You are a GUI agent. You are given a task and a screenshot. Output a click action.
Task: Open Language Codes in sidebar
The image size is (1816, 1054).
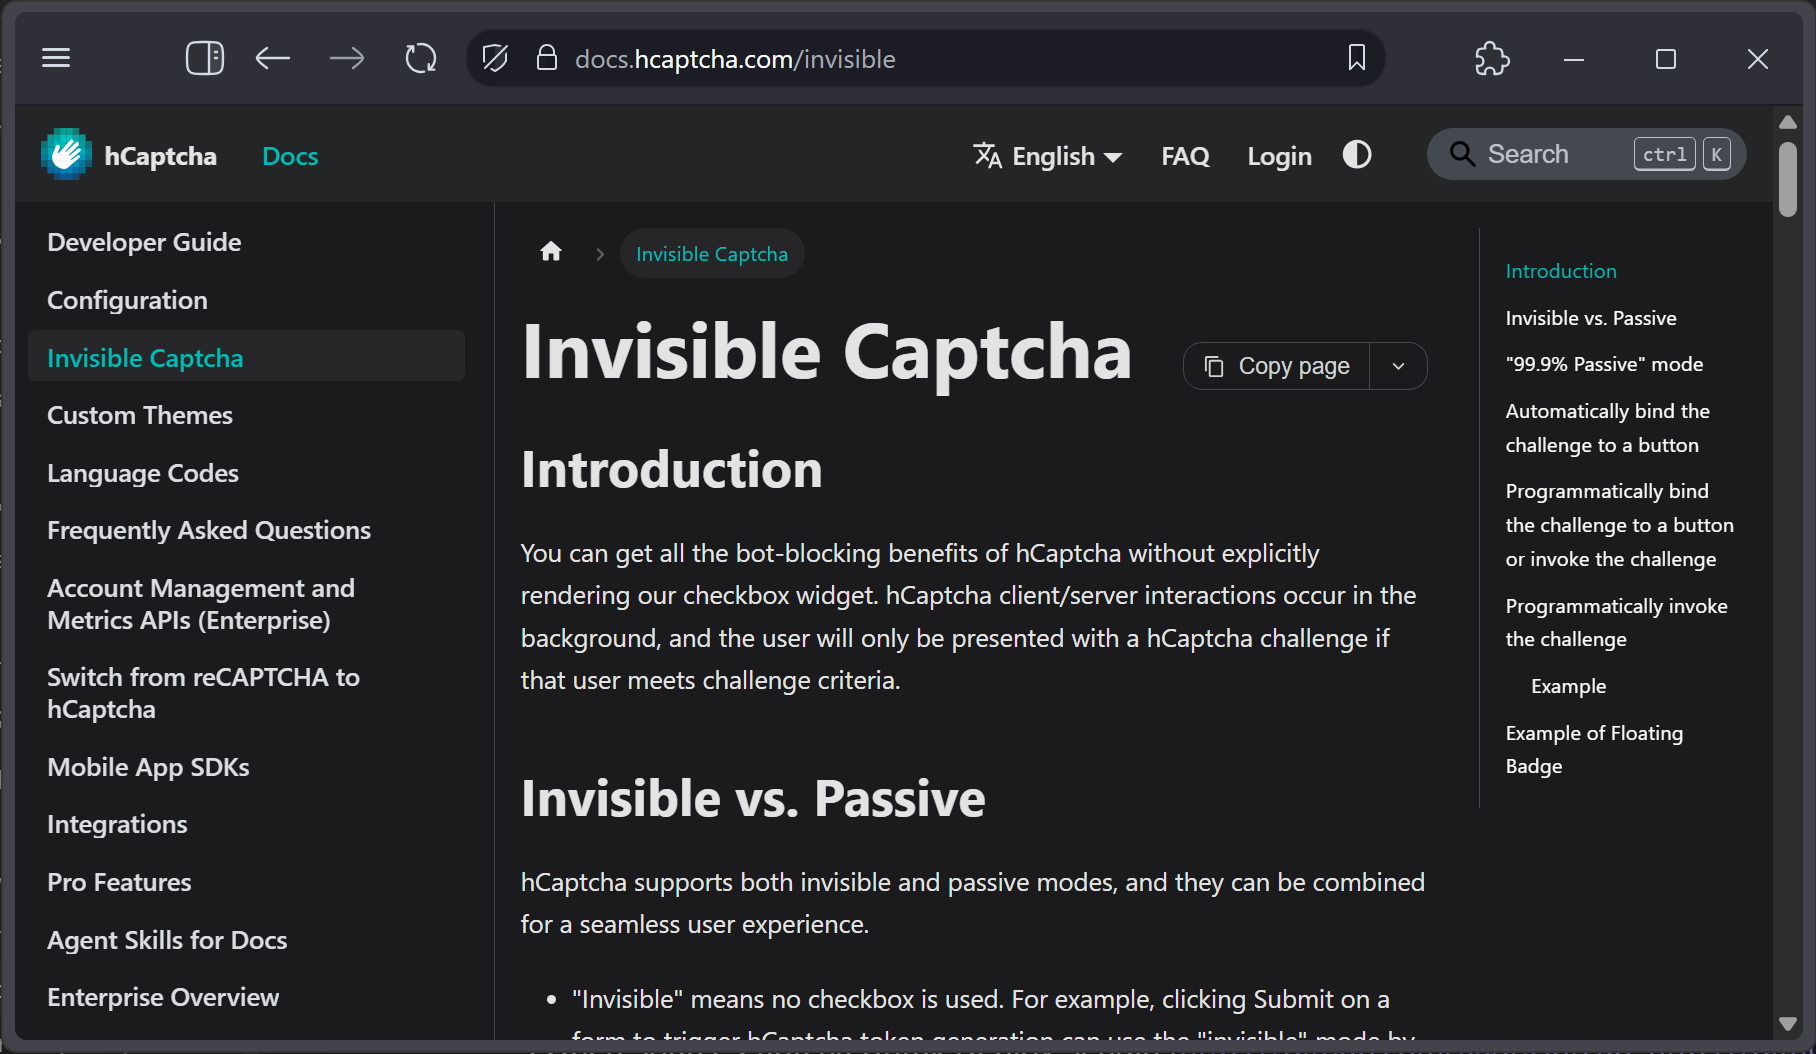pos(246,473)
